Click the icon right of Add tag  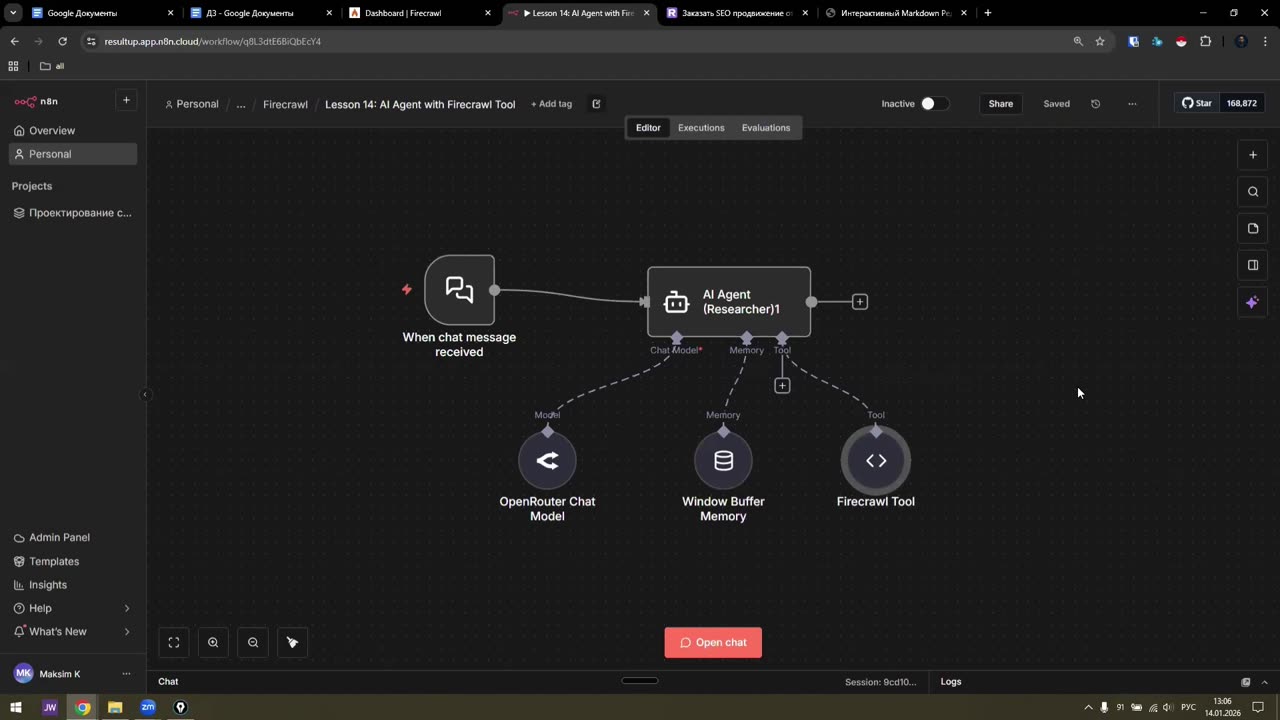click(x=596, y=104)
